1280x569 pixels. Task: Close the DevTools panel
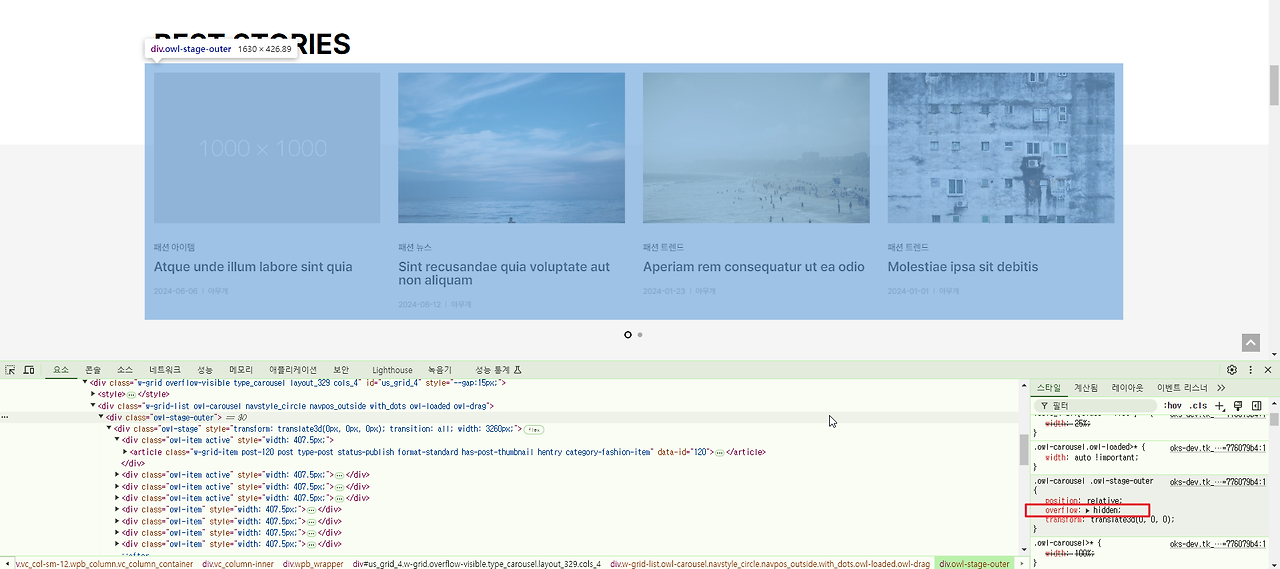pos(1268,370)
